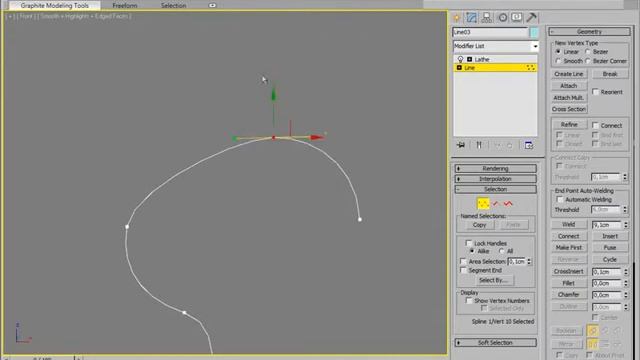Click the Mirror Horizontally icon
640x360 pixels.
coord(593,344)
